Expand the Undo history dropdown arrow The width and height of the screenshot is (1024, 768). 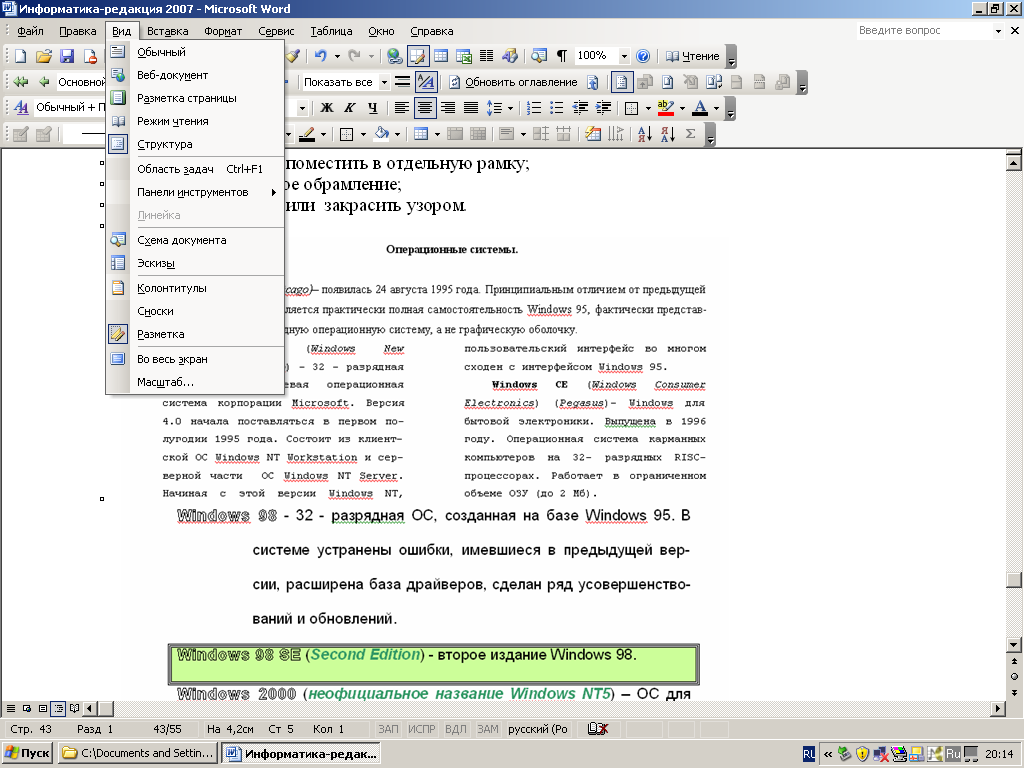point(337,56)
